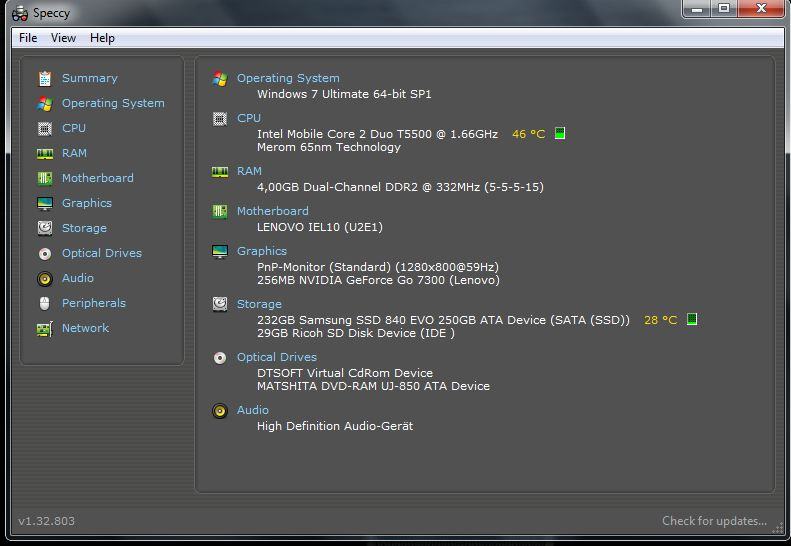Click Motherboard icon in summary panel
Image resolution: width=791 pixels, height=546 pixels.
tap(220, 211)
